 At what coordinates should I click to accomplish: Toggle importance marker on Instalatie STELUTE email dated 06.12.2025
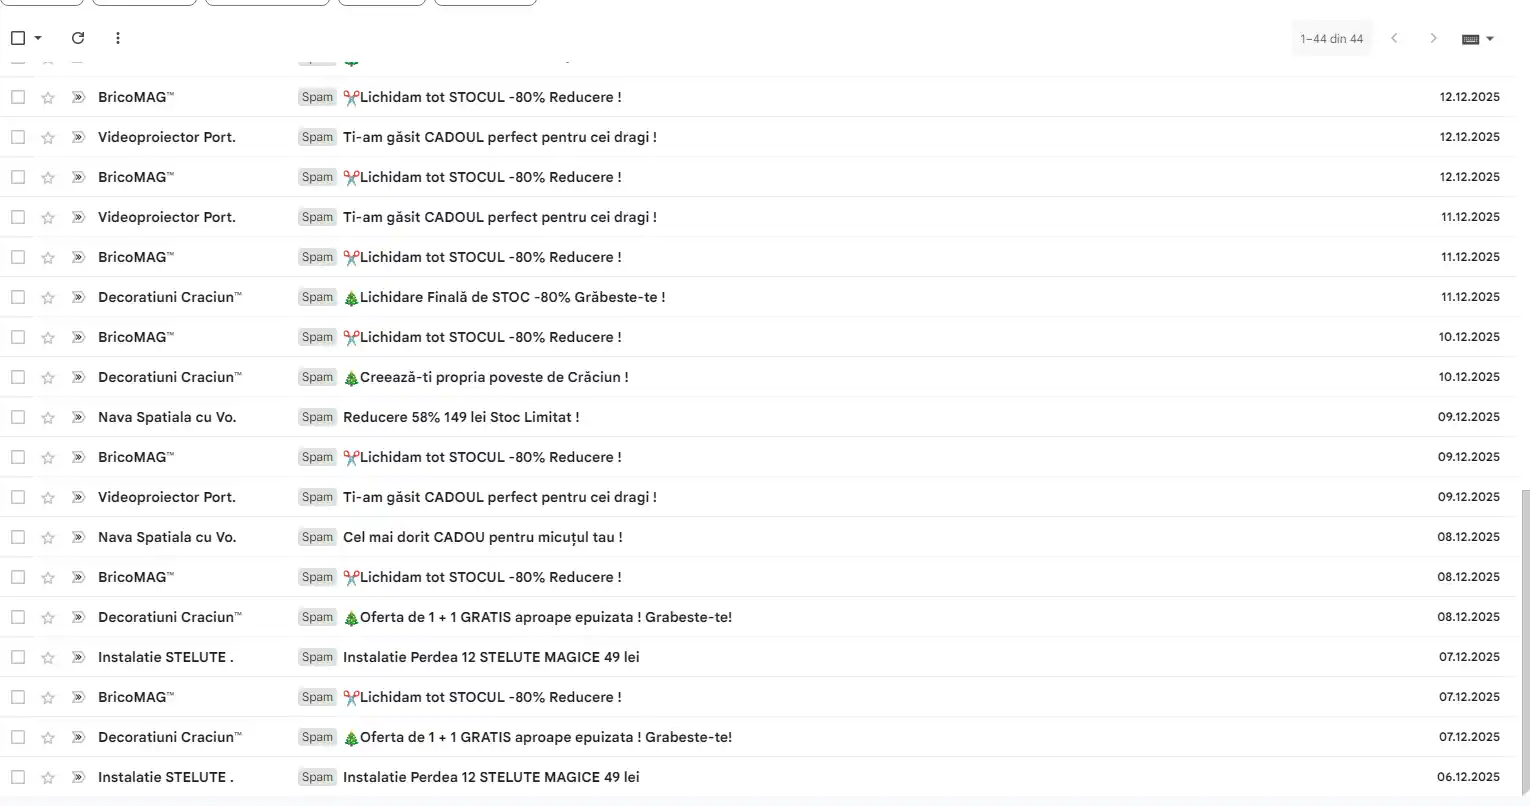(78, 777)
